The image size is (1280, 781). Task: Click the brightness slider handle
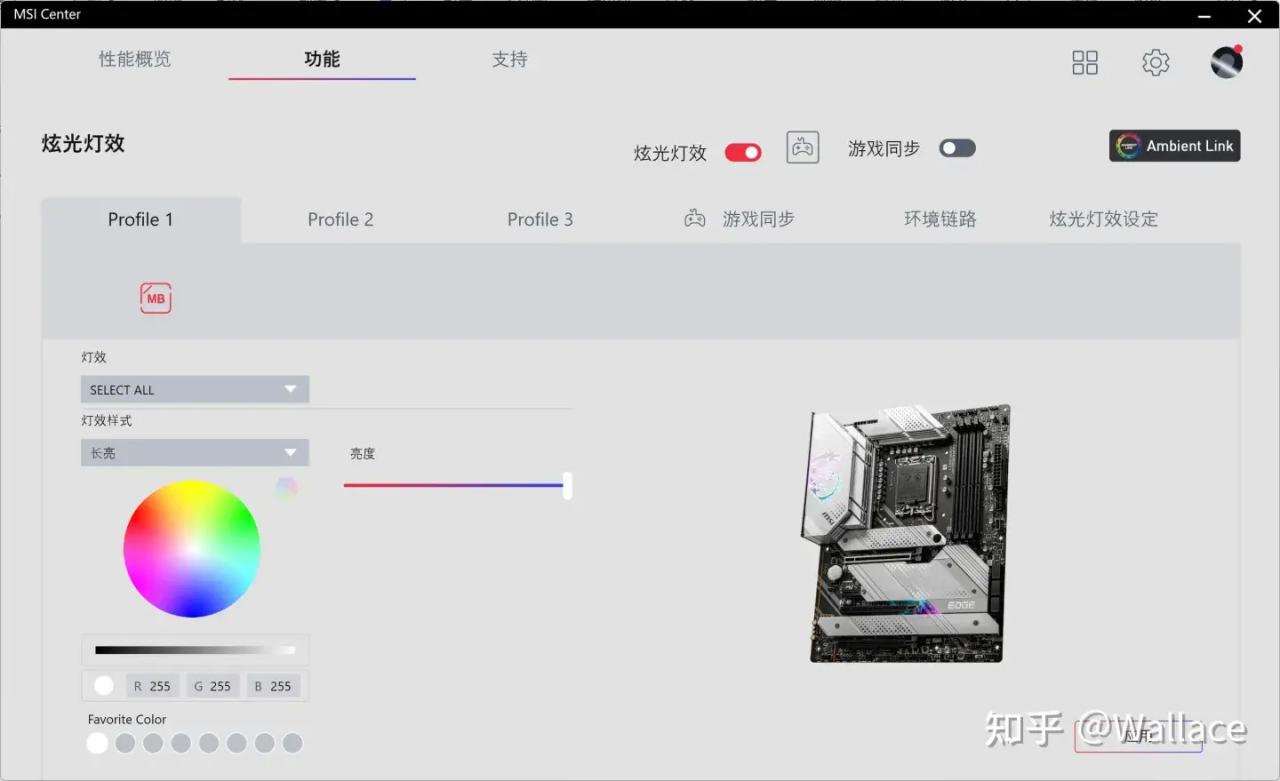point(567,486)
